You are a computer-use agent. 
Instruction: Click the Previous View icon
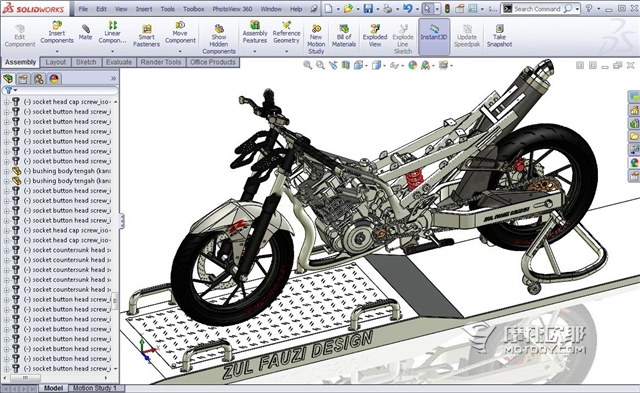pyautogui.click(x=333, y=65)
